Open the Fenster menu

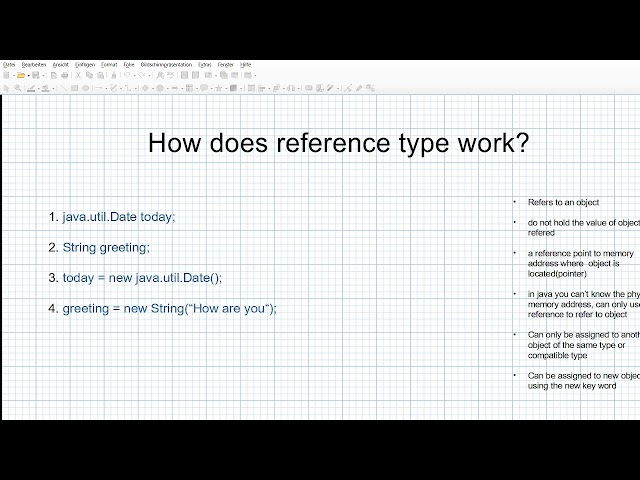[x=225, y=64]
